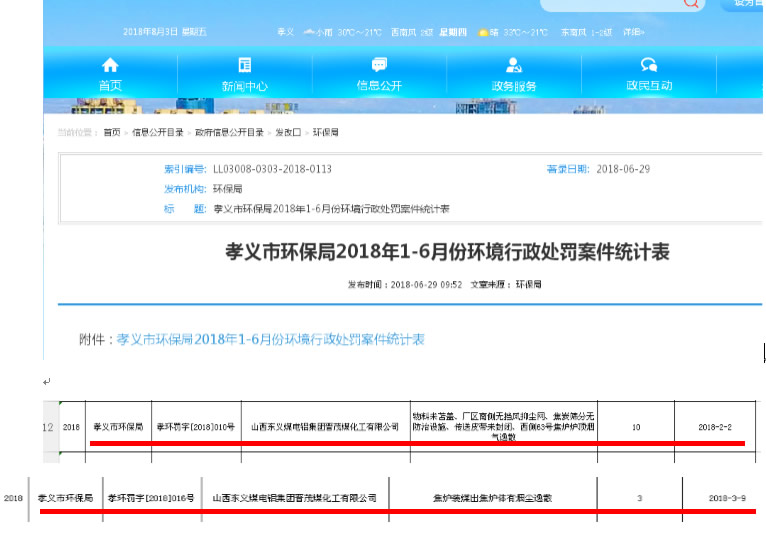Open attachment 孝义市环保局2018年1-6月份环境行政处罚案件统计表
The height and width of the screenshot is (540, 766).
[270, 339]
